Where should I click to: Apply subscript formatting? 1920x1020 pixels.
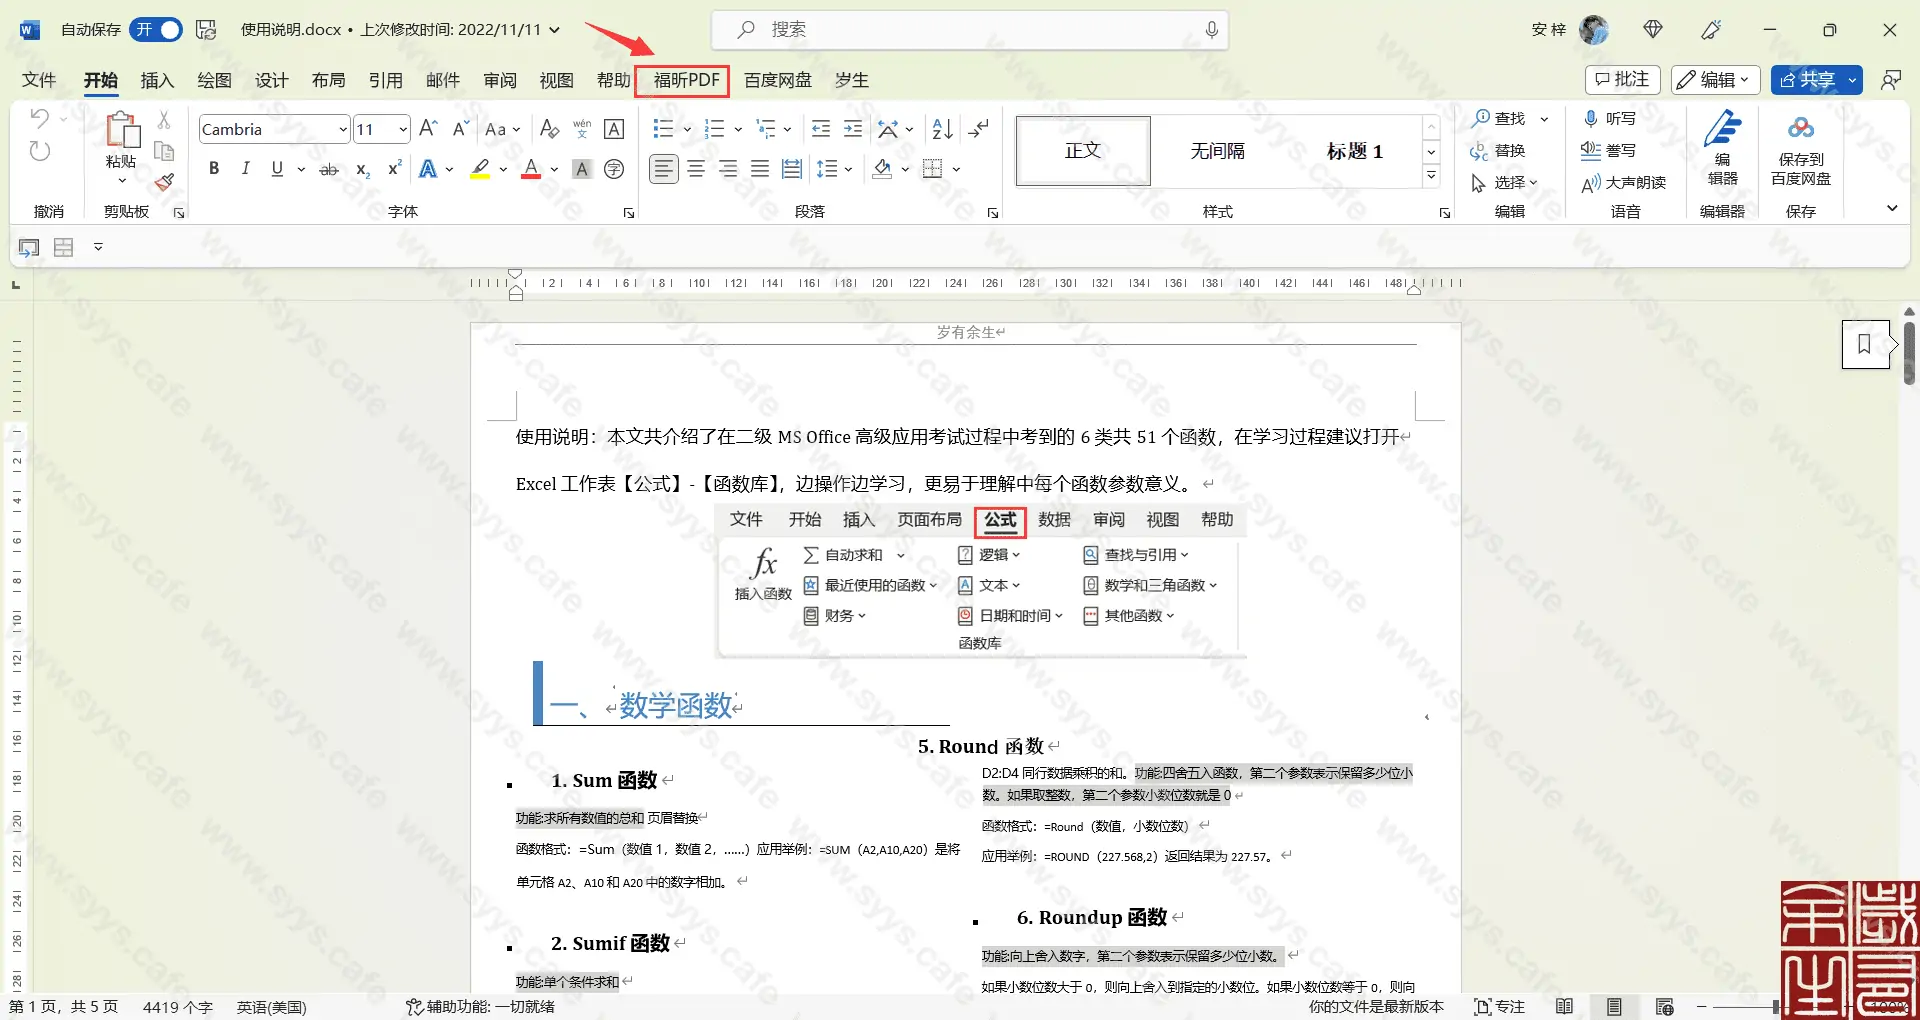click(x=361, y=170)
